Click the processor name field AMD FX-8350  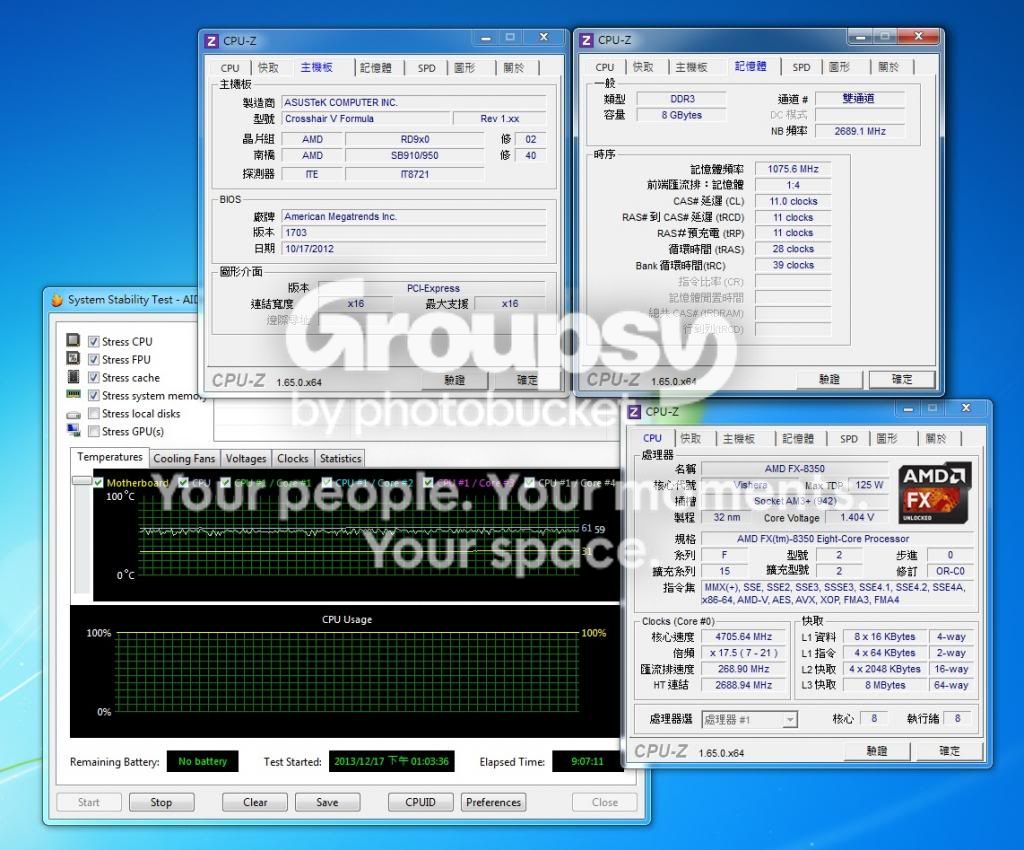[x=795, y=469]
